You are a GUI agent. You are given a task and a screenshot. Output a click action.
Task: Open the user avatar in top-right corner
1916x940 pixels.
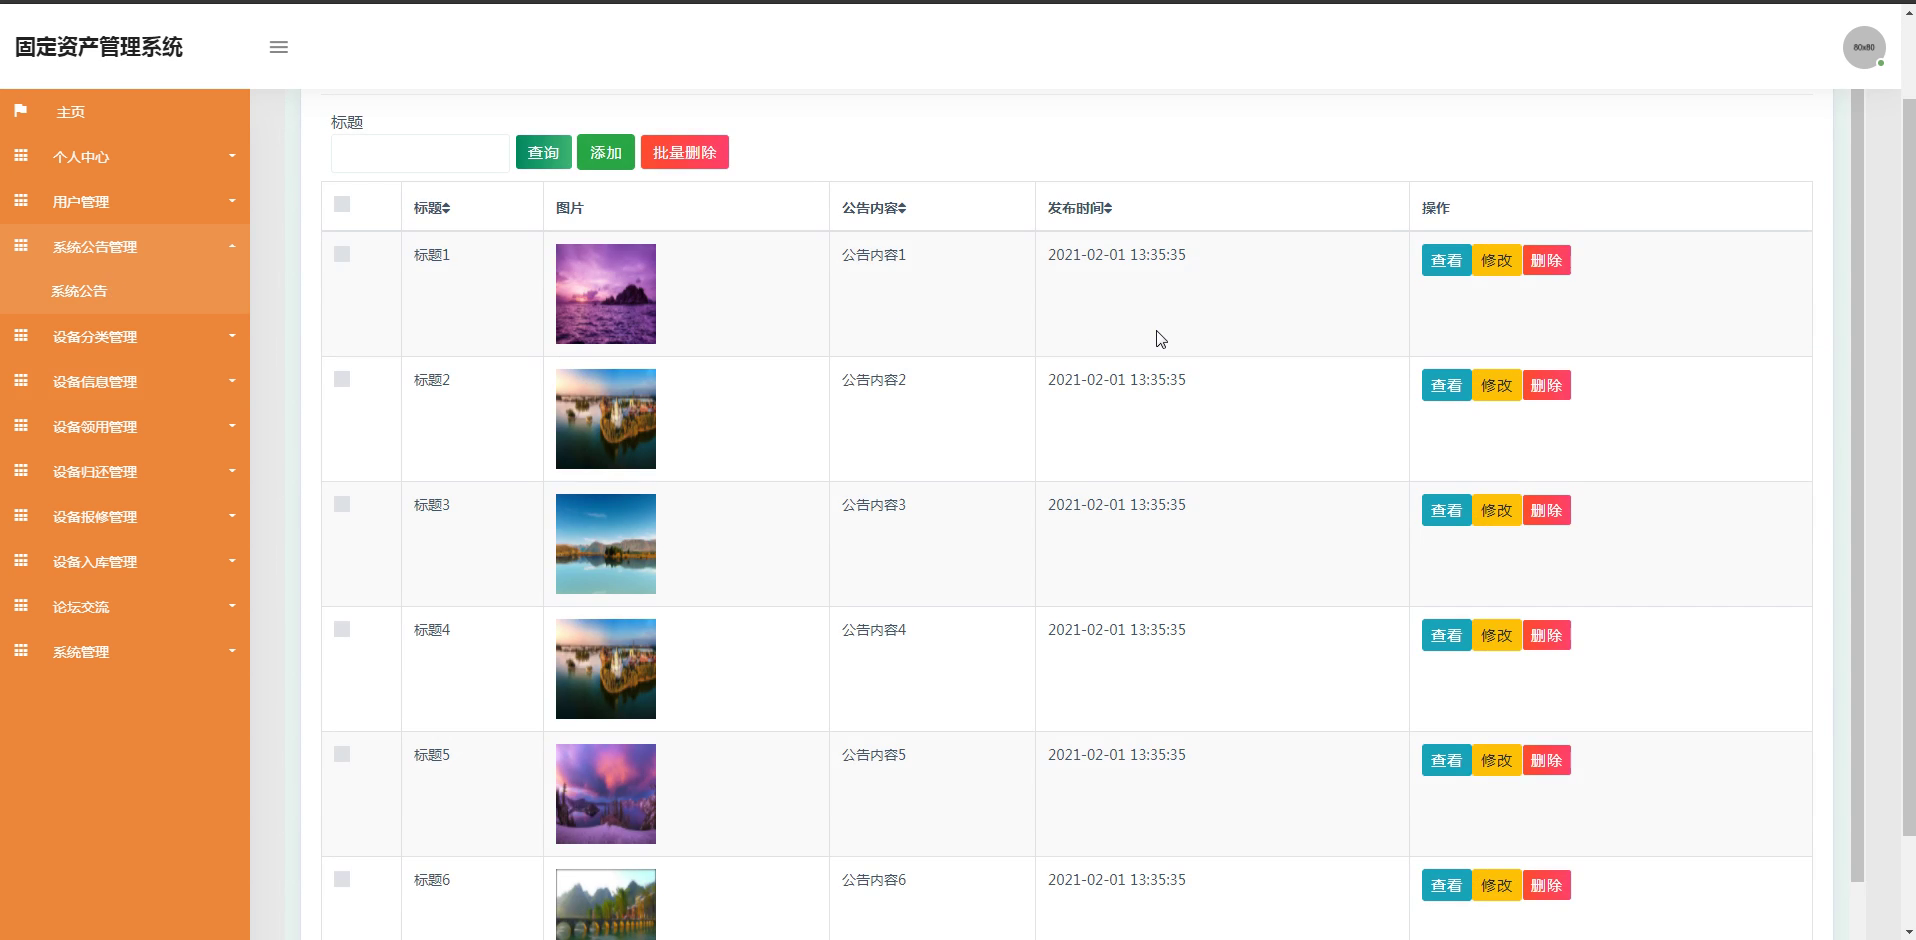tap(1864, 47)
